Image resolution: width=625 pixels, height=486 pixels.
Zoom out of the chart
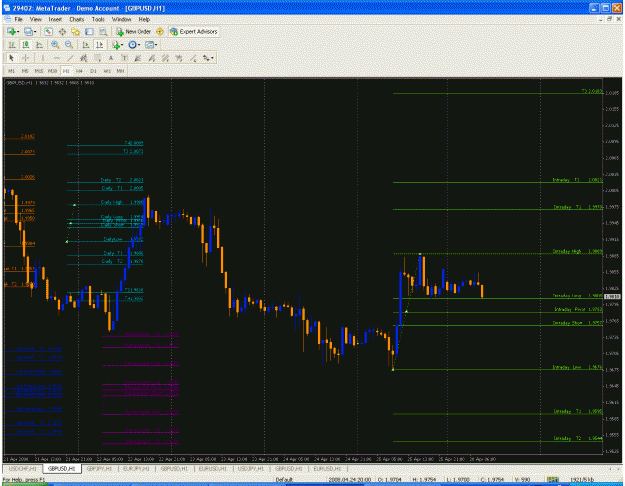[x=69, y=45]
